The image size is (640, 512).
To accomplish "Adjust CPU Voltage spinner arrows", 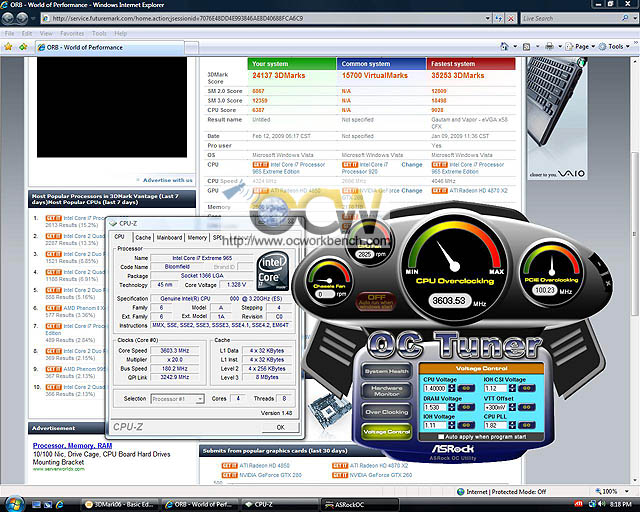I will point(451,388).
